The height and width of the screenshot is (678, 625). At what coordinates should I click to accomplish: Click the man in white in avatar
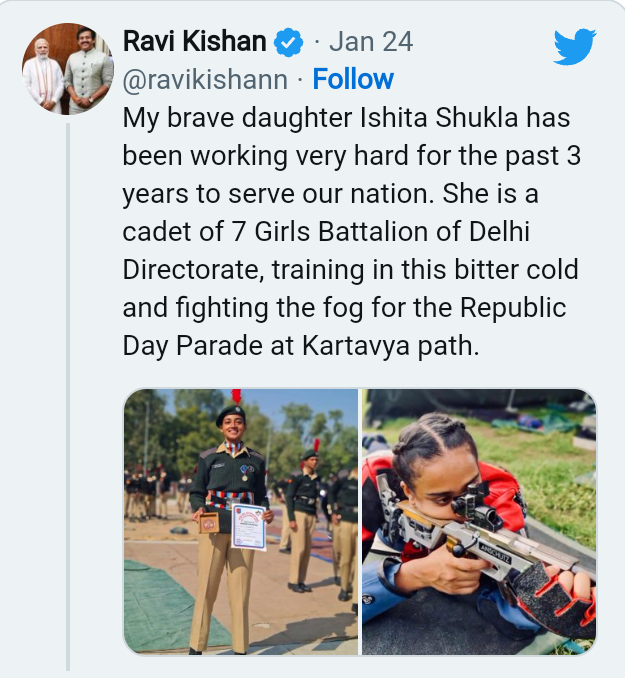pyautogui.click(x=42, y=76)
